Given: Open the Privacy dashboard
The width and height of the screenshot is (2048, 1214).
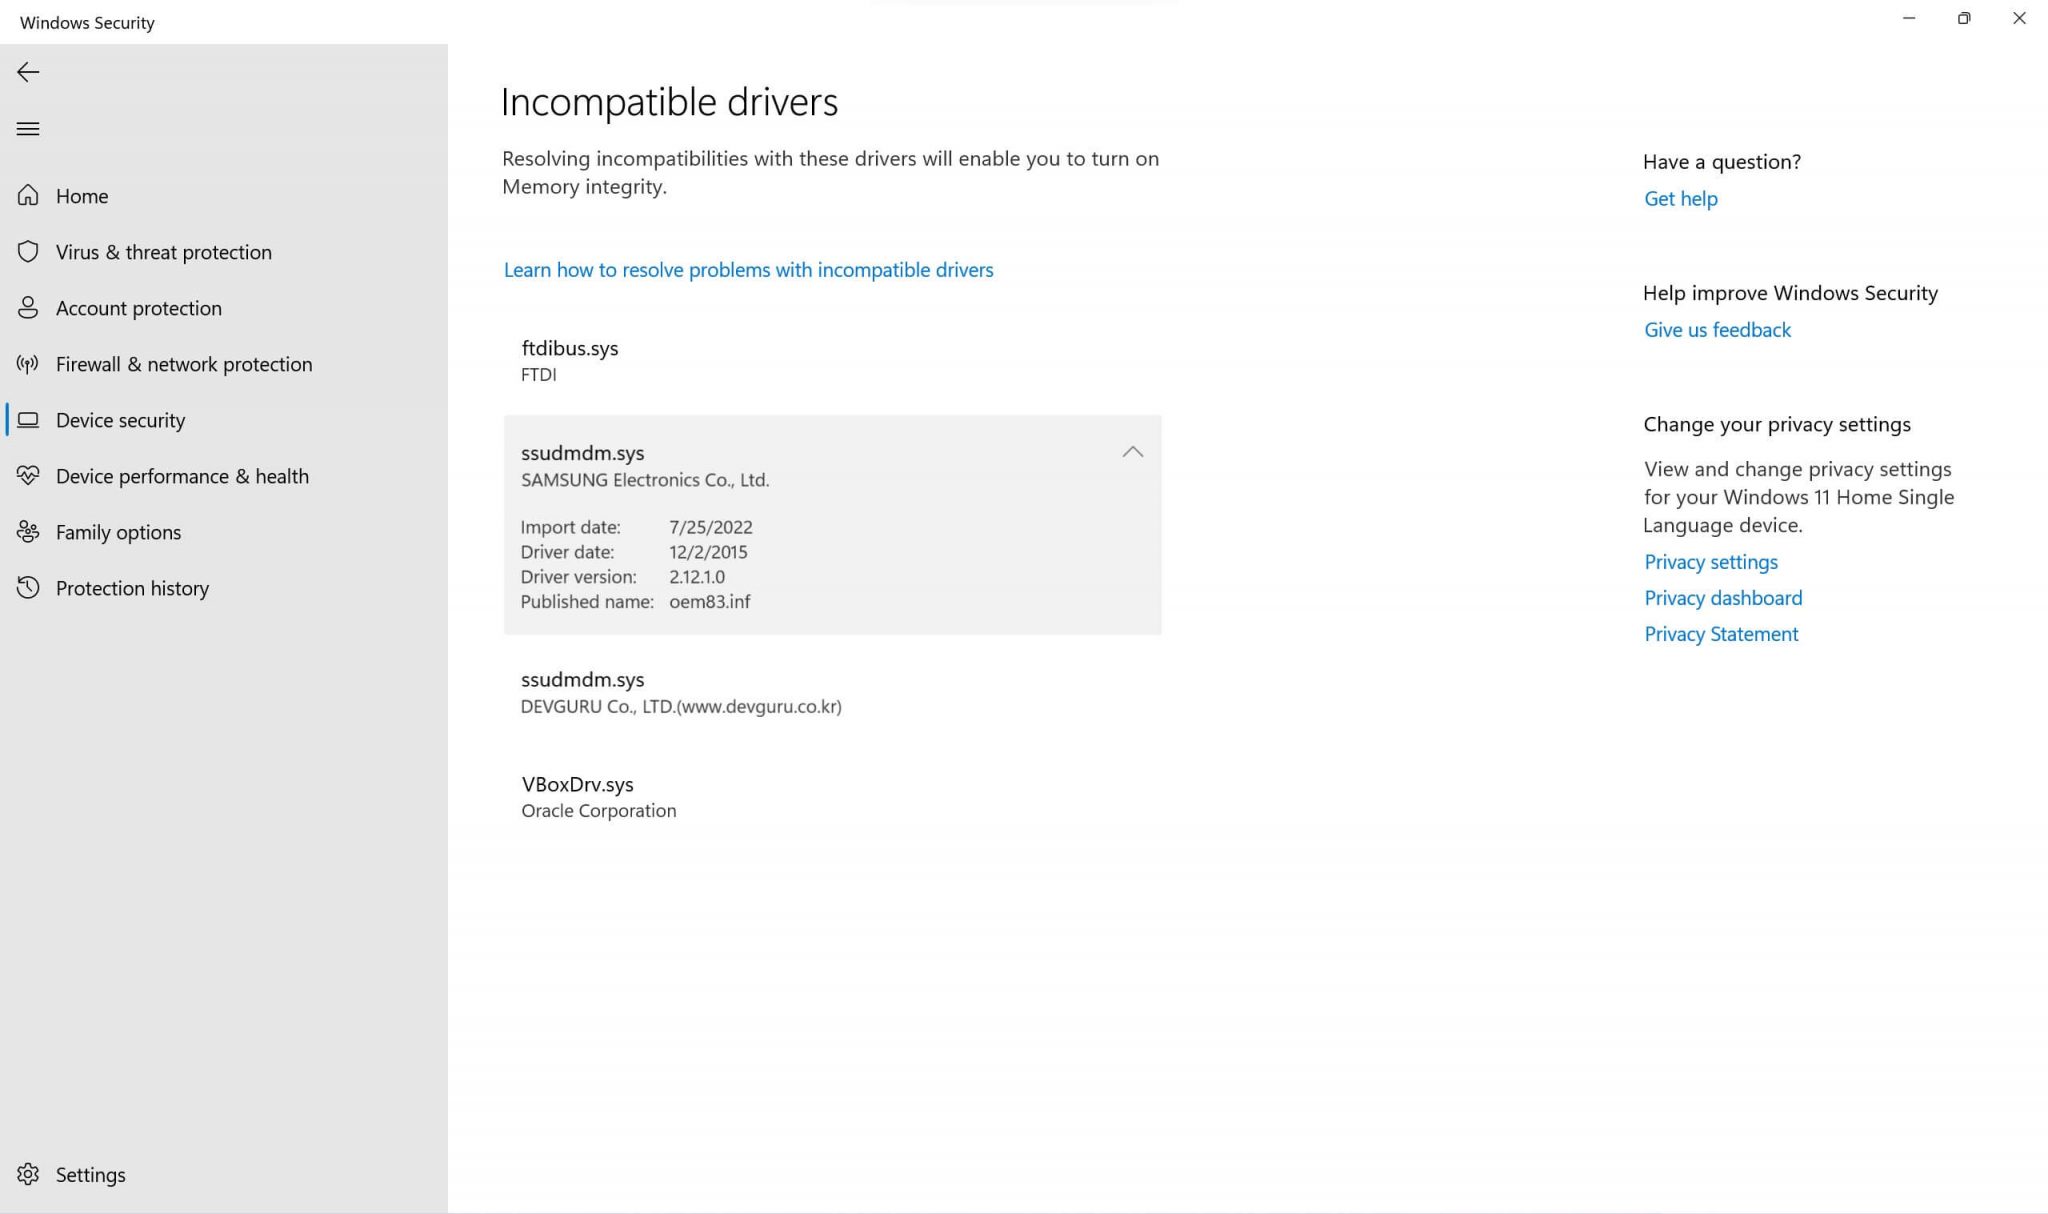Looking at the screenshot, I should (x=1722, y=597).
